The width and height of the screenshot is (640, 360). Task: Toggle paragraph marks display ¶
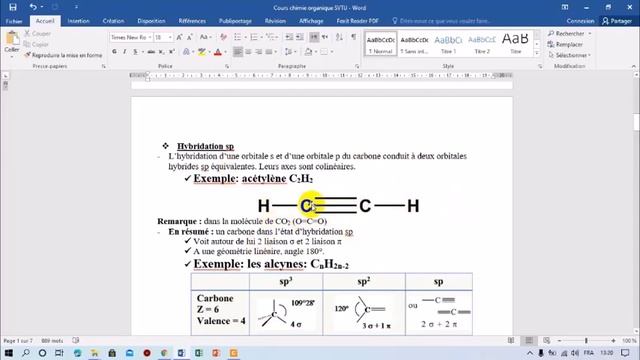point(353,37)
